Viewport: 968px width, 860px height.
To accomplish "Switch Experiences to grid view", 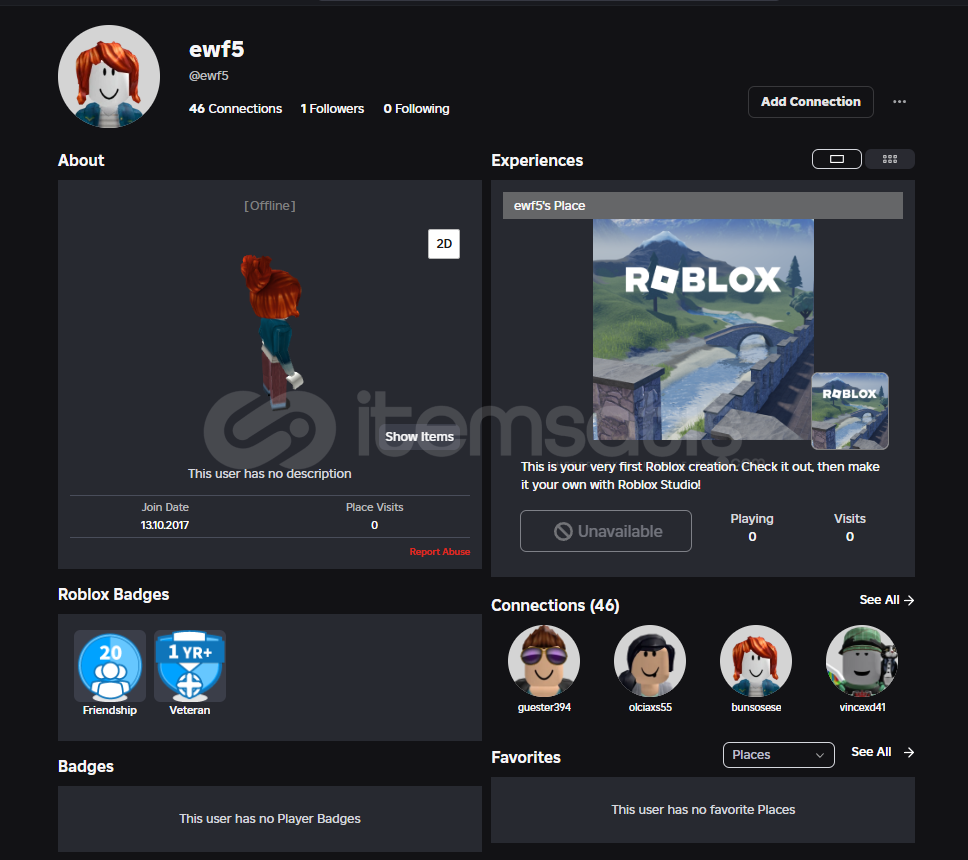I will 890,159.
